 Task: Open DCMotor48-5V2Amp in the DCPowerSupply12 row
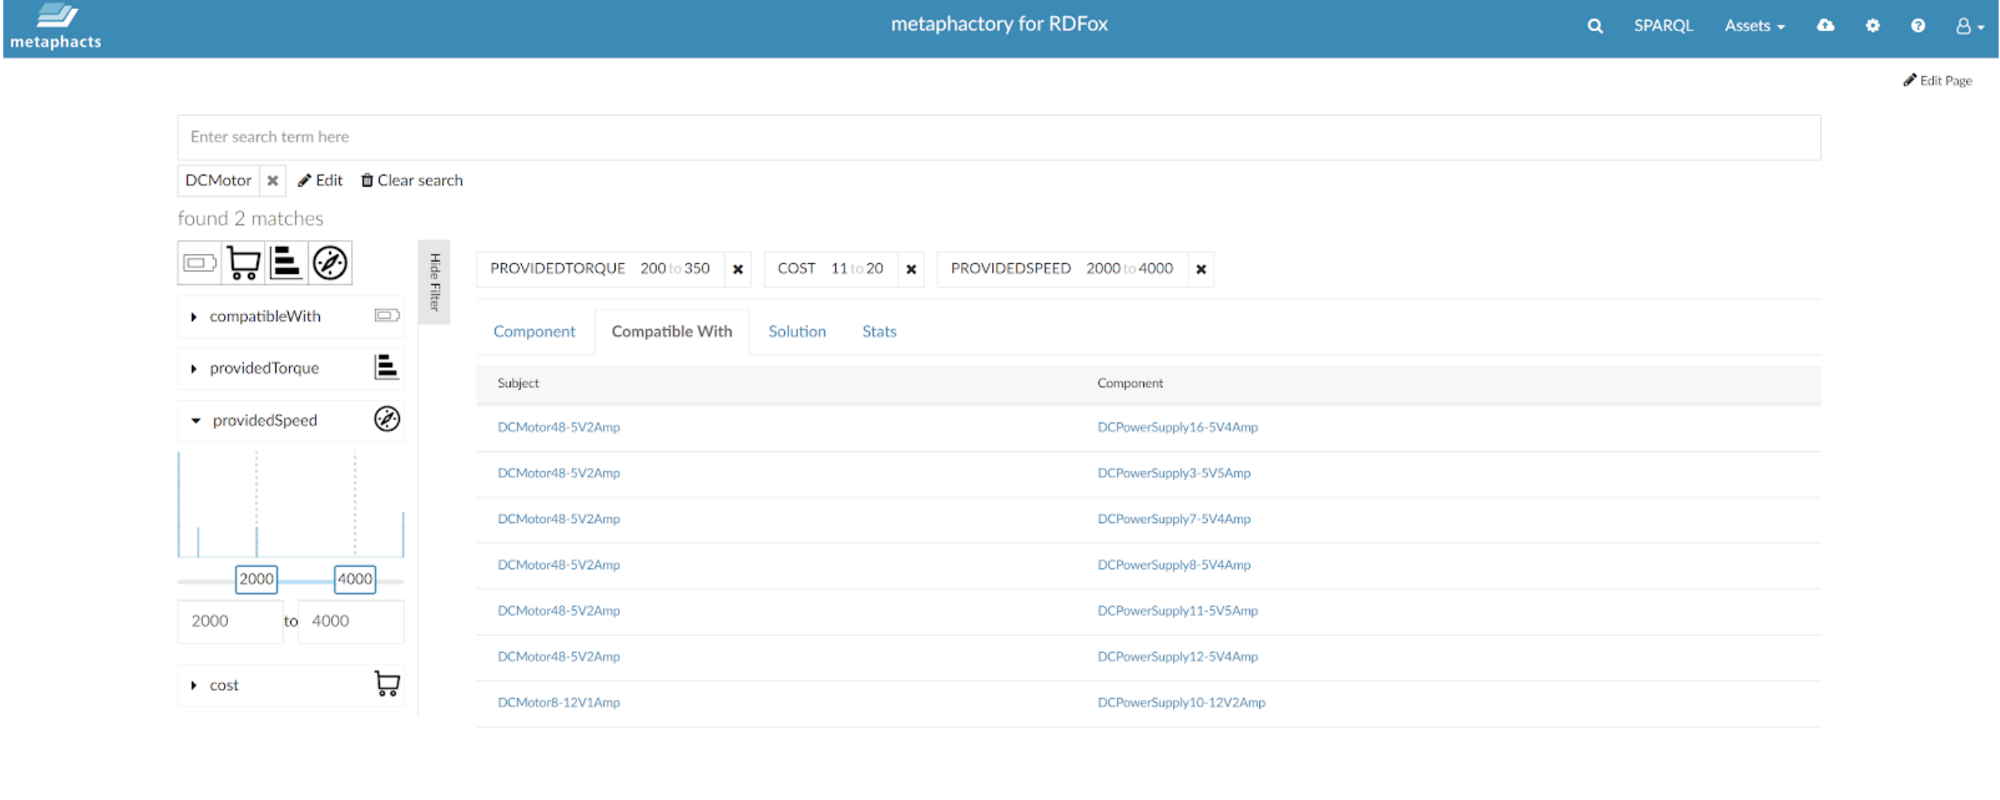pyautogui.click(x=559, y=658)
